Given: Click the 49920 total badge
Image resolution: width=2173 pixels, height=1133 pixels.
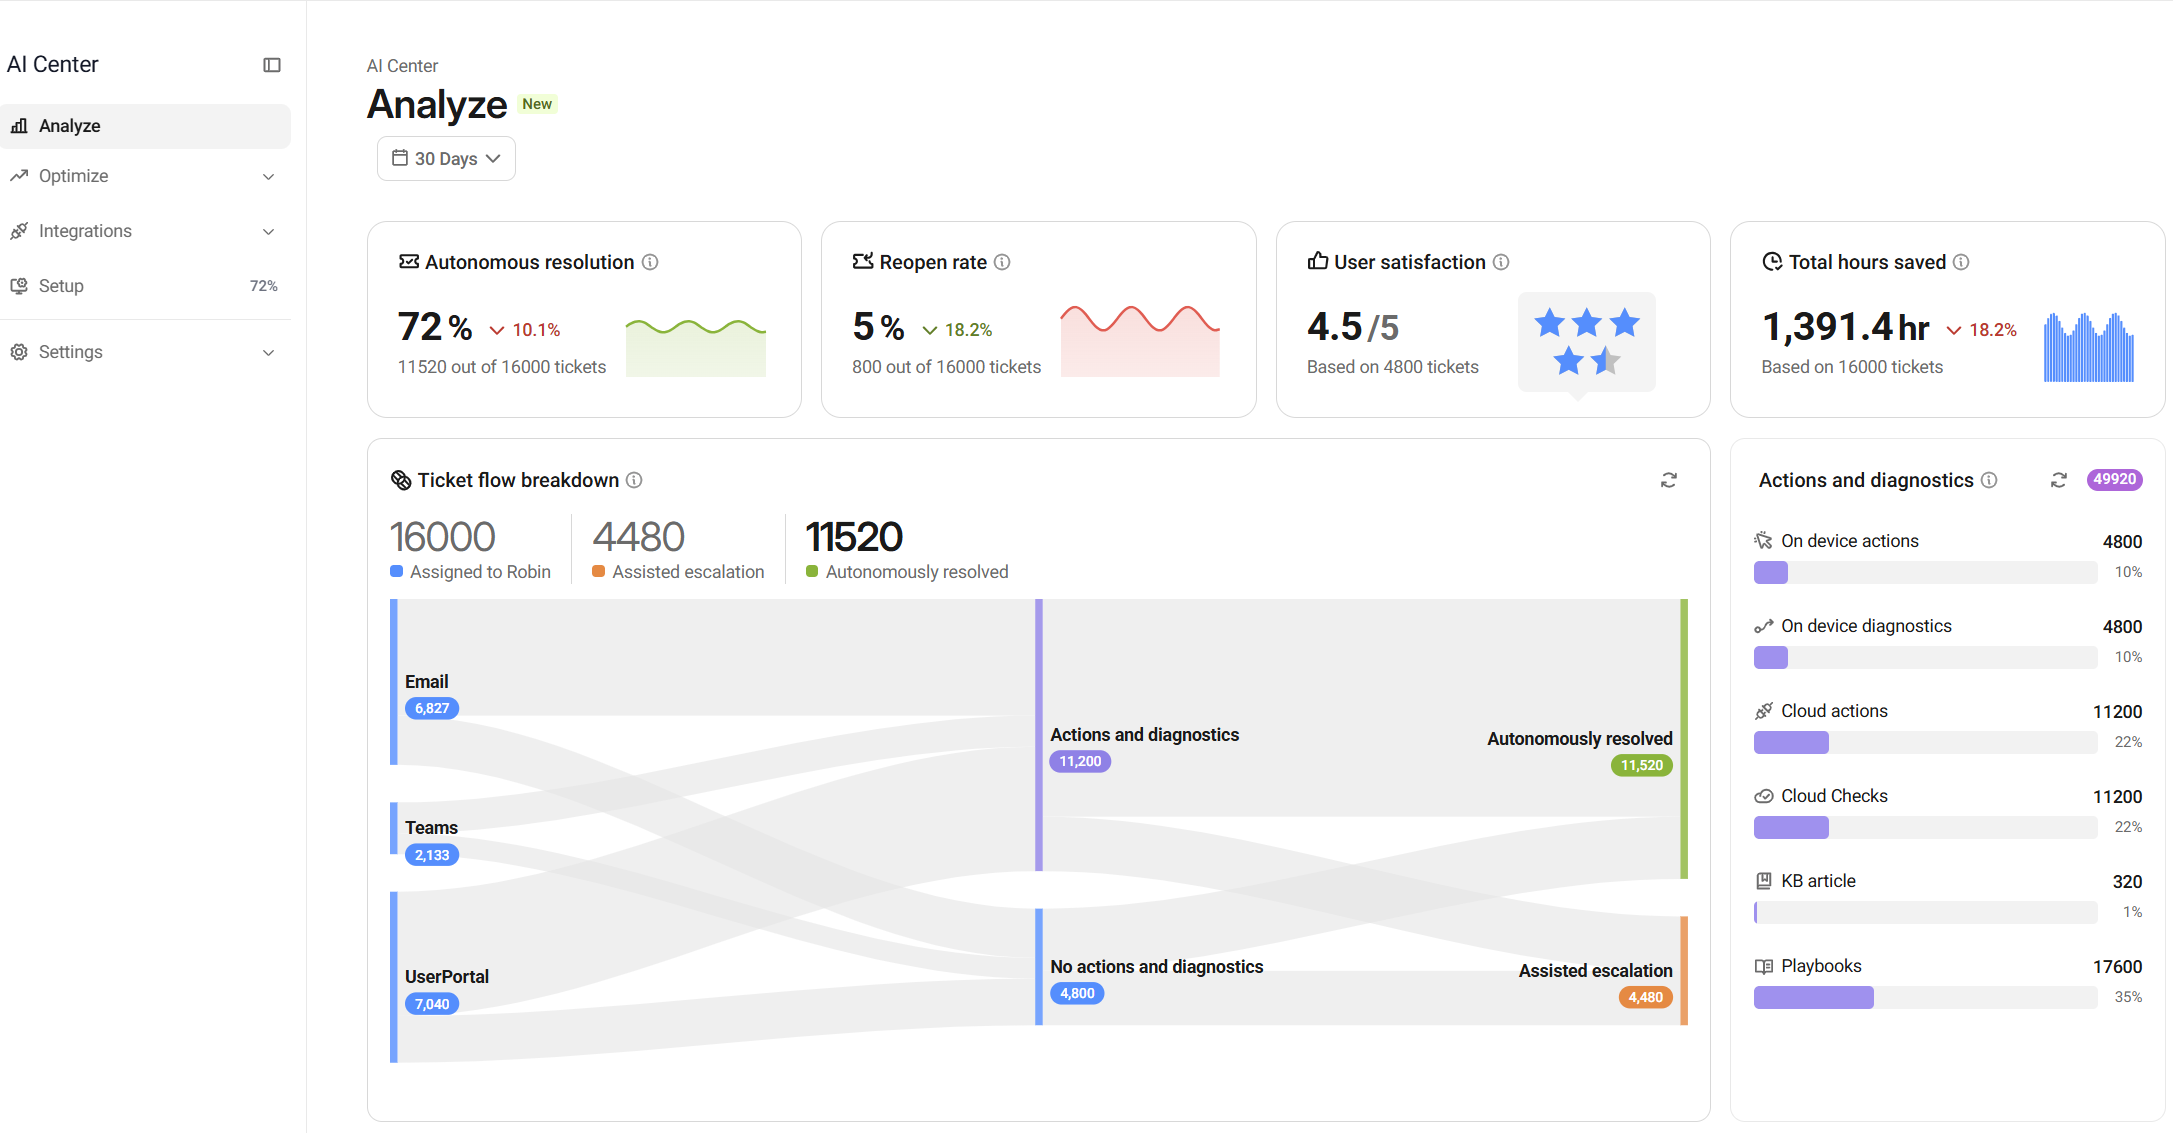Looking at the screenshot, I should pyautogui.click(x=2115, y=480).
